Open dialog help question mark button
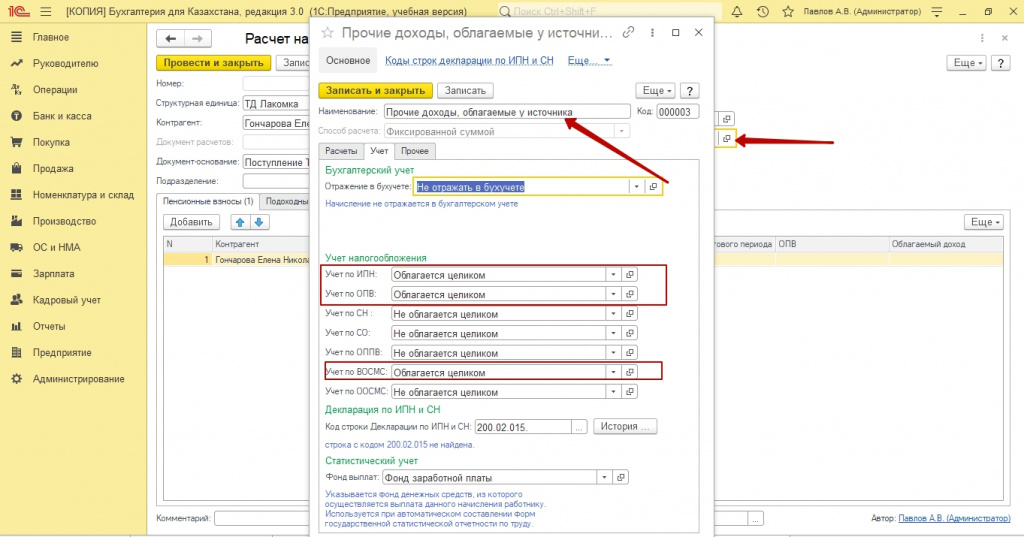Viewport: 1024px width, 537px height. click(x=689, y=91)
